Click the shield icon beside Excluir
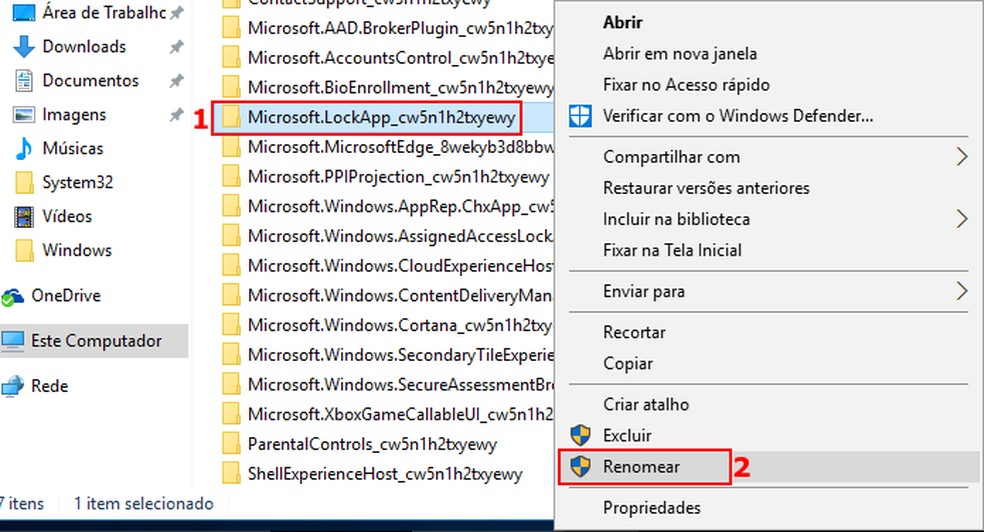The width and height of the screenshot is (984, 532). [580, 436]
